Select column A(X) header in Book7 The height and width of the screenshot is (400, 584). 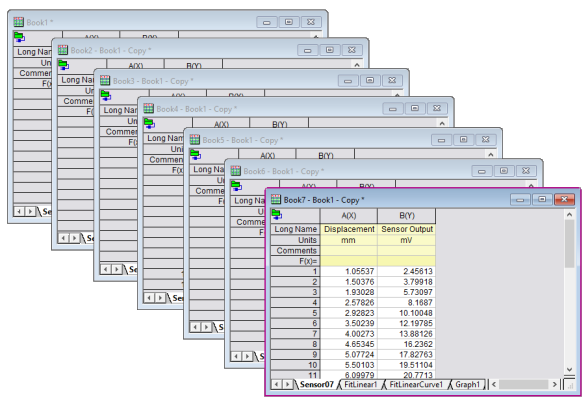click(349, 216)
